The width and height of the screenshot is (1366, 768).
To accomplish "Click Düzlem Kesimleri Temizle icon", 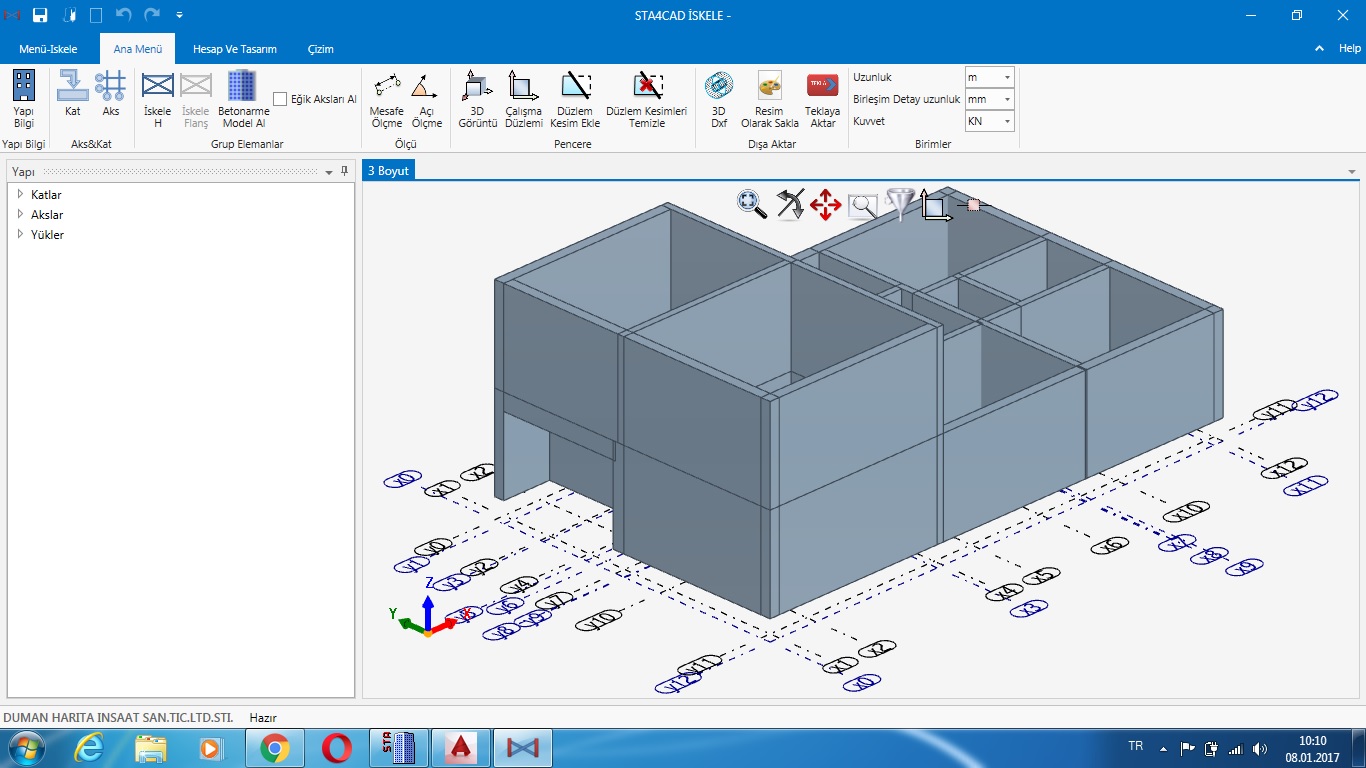I will tap(646, 98).
